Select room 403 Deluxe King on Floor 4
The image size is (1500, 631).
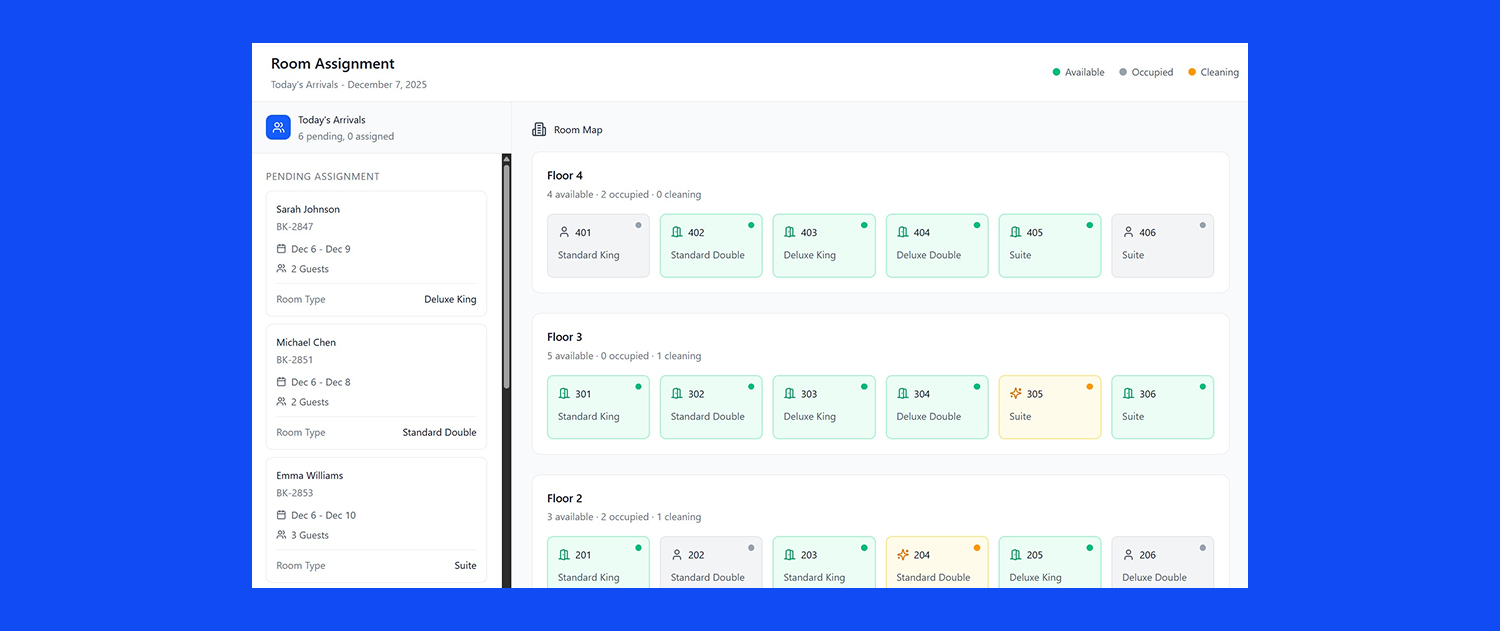823,245
